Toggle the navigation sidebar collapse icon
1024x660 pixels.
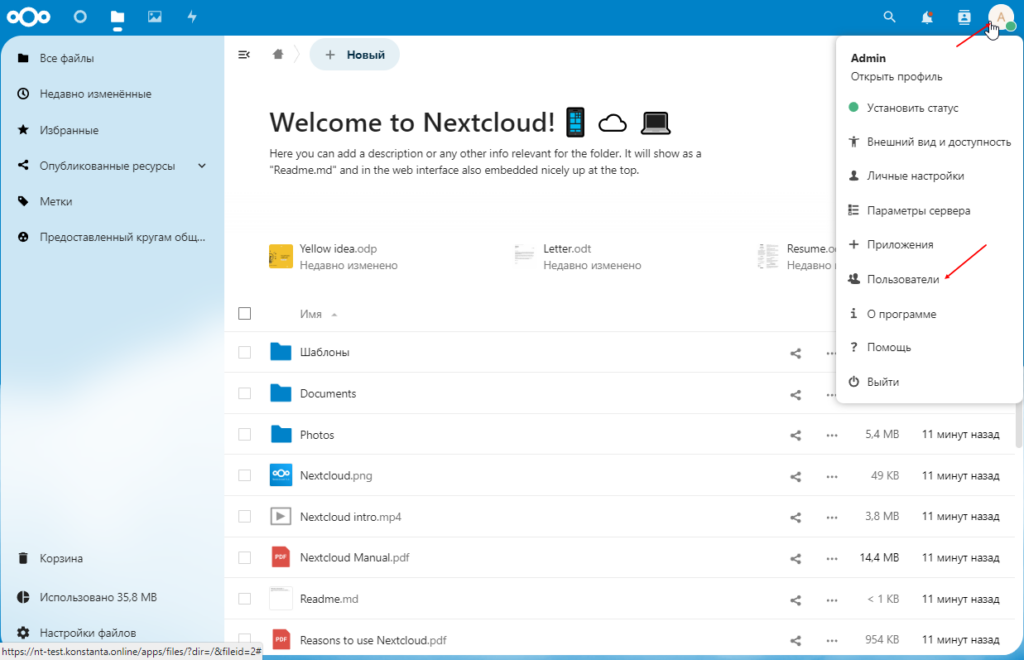point(244,55)
